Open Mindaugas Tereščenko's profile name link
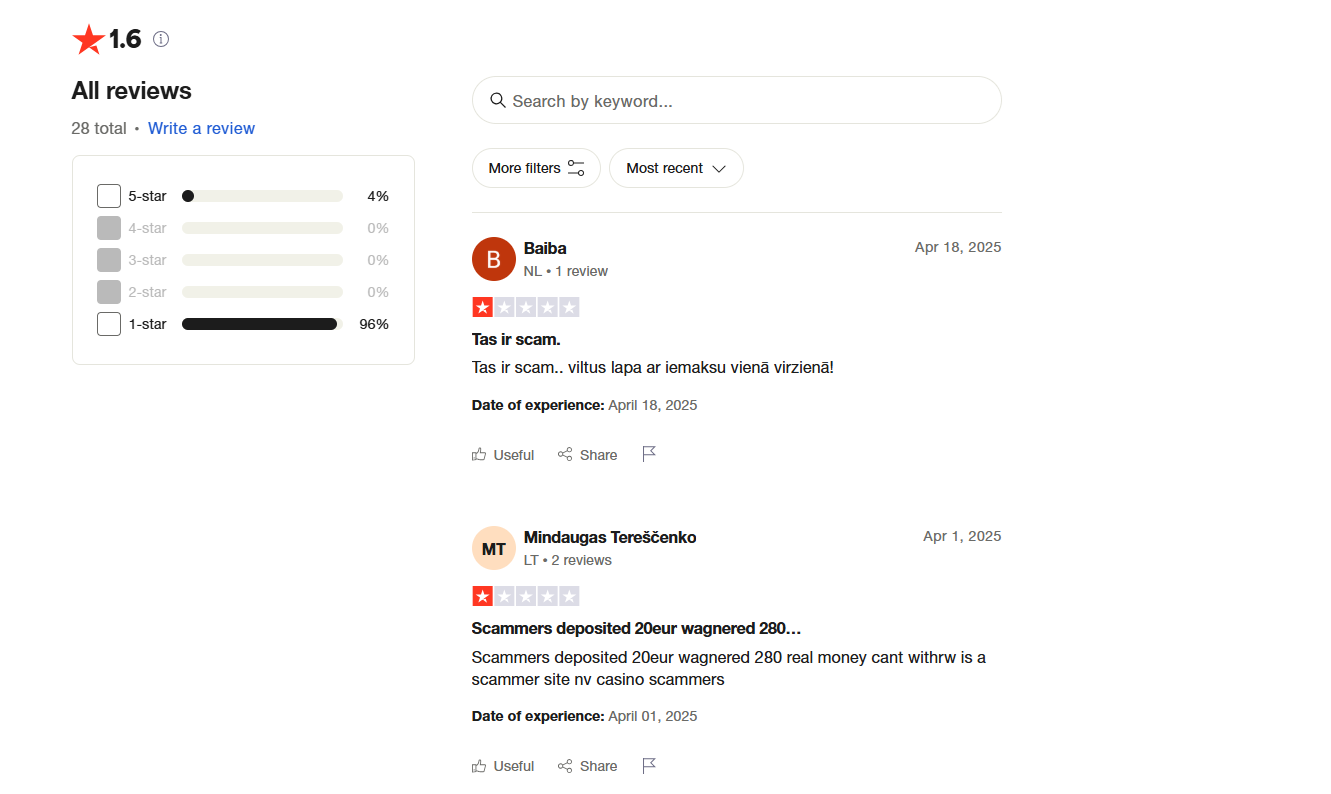The height and width of the screenshot is (794, 1331). click(610, 537)
